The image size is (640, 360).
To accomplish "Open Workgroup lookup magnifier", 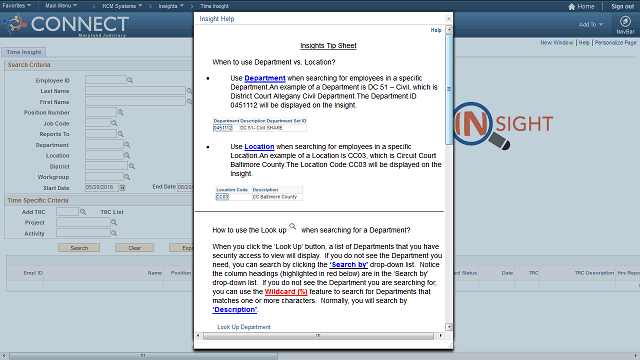I will [x=127, y=177].
